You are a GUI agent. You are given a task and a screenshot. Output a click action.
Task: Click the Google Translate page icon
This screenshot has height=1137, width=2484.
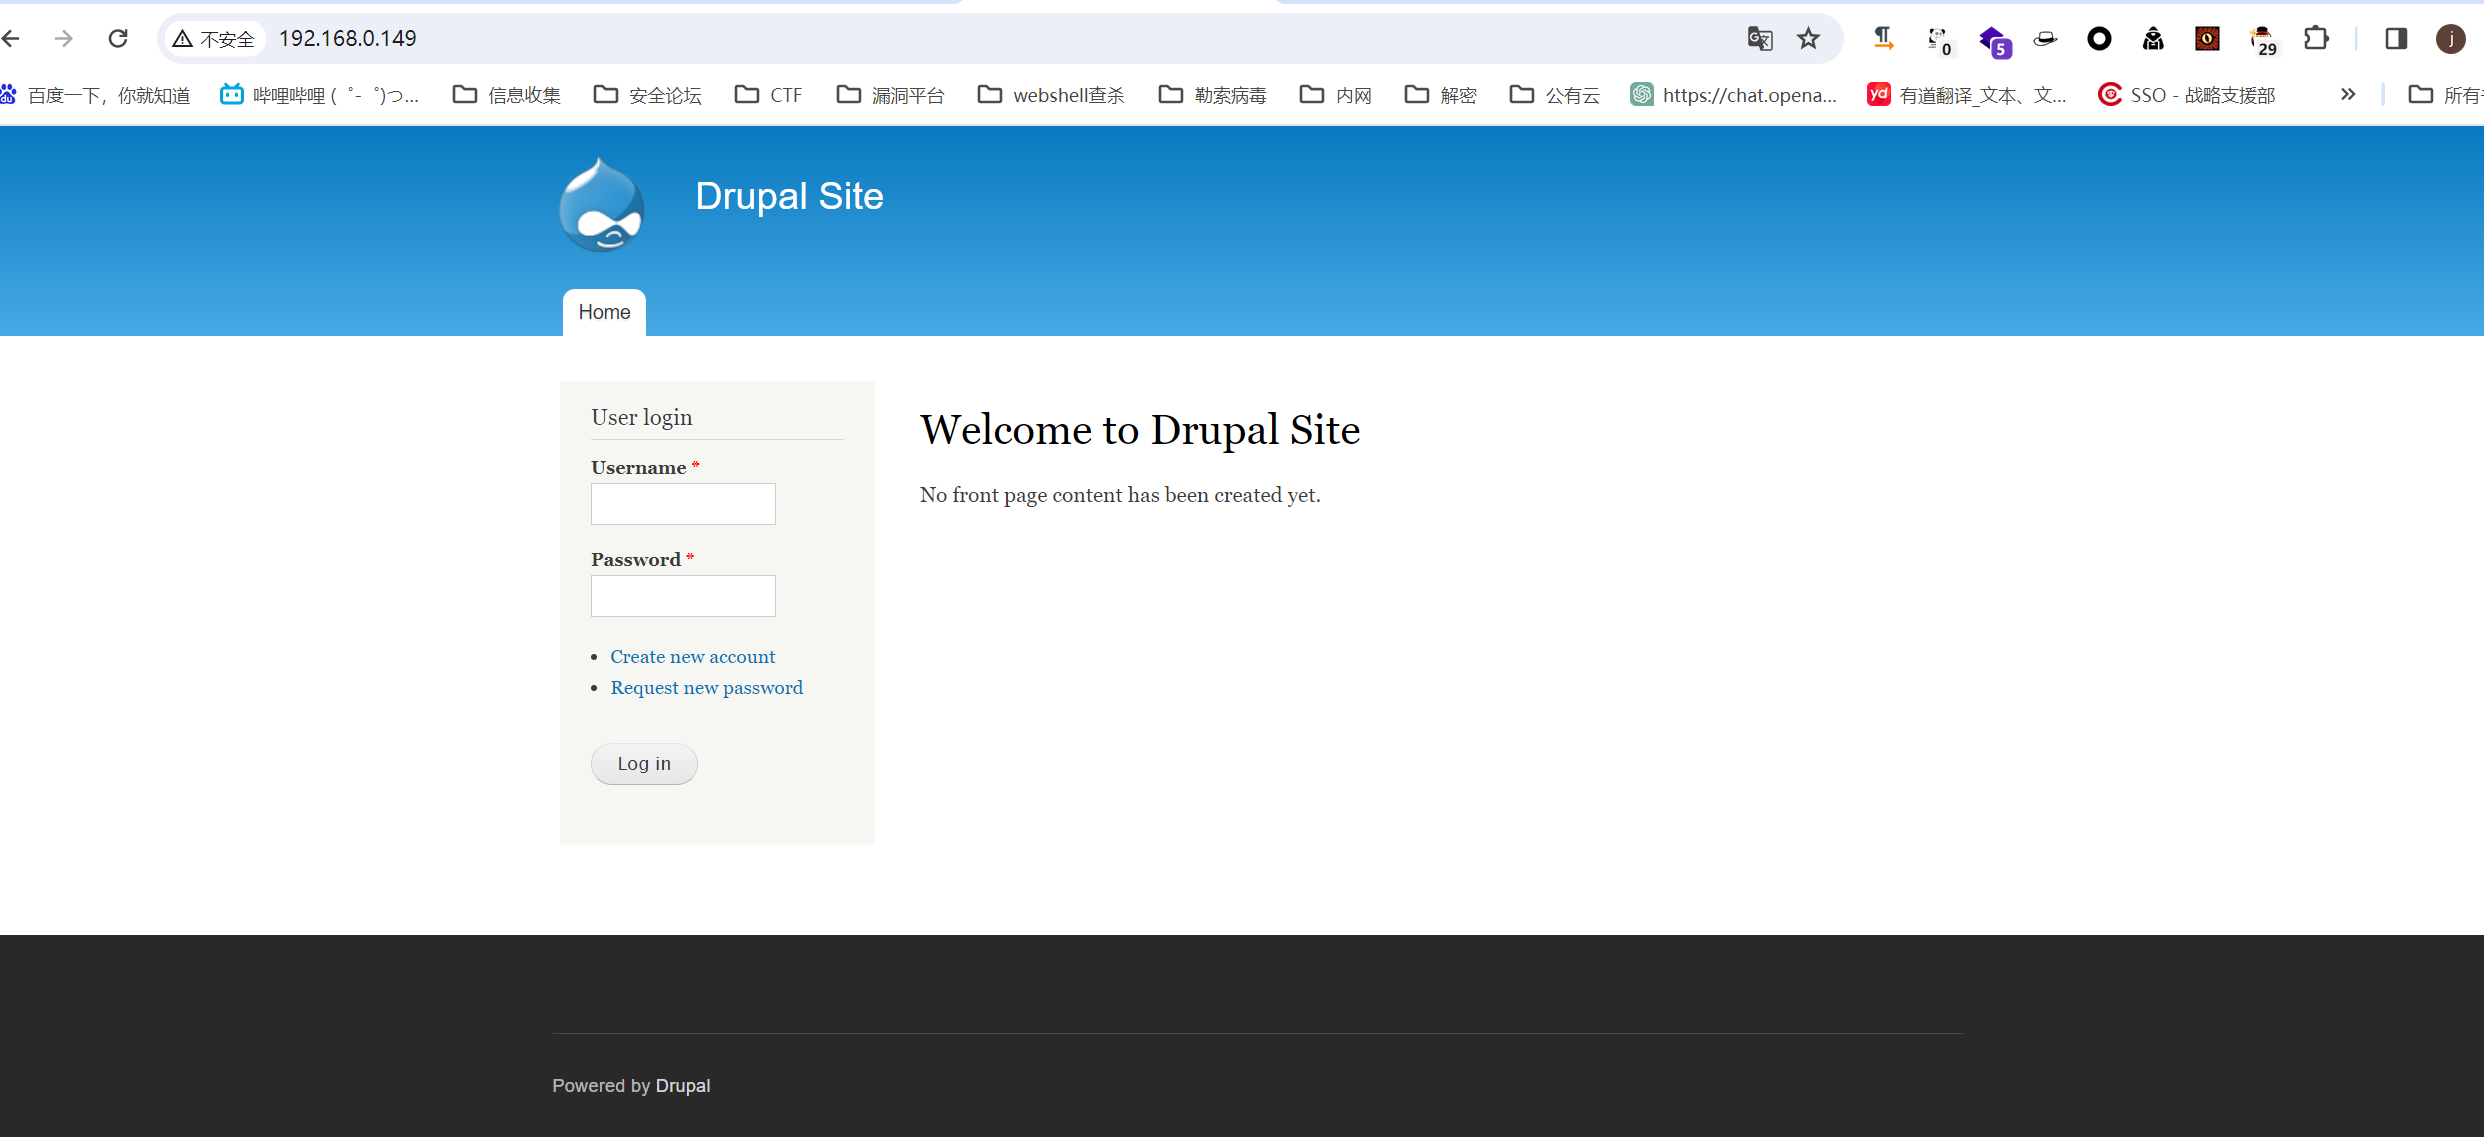pos(1760,38)
